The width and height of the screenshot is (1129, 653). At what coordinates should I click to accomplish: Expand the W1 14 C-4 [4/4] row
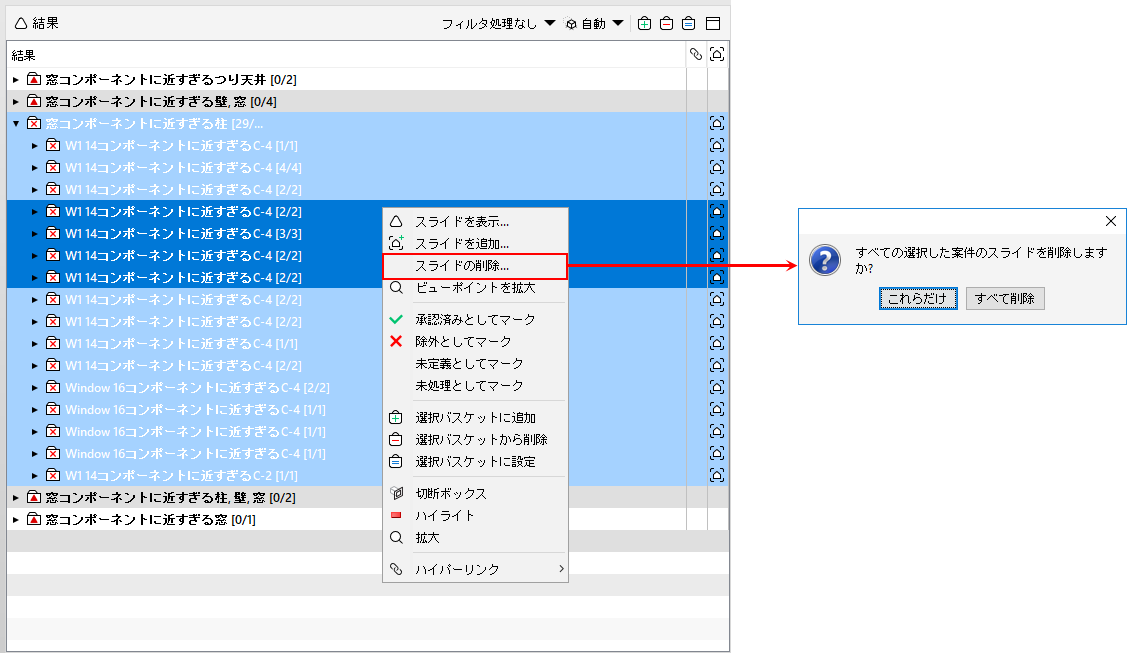(35, 168)
